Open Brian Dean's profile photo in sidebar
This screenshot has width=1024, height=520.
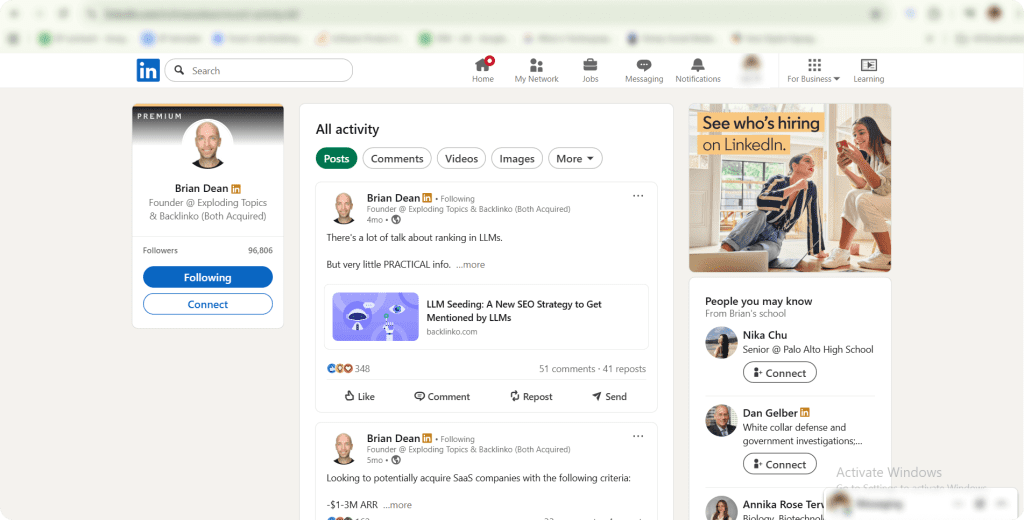[x=208, y=144]
